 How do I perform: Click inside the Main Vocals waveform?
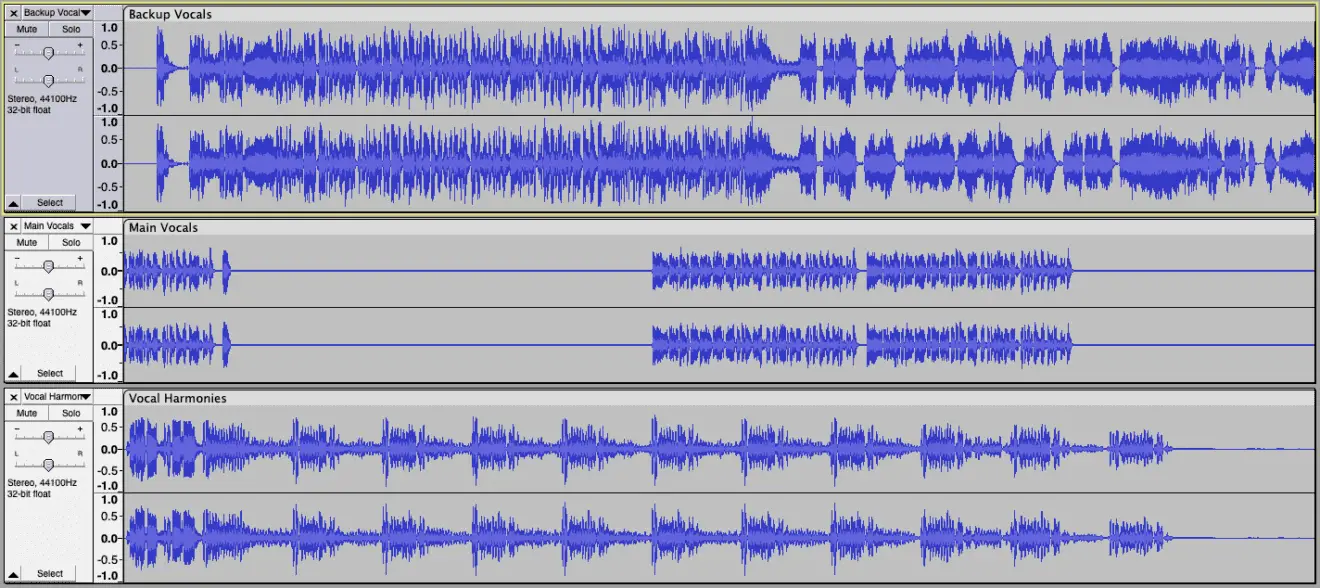tap(700, 268)
